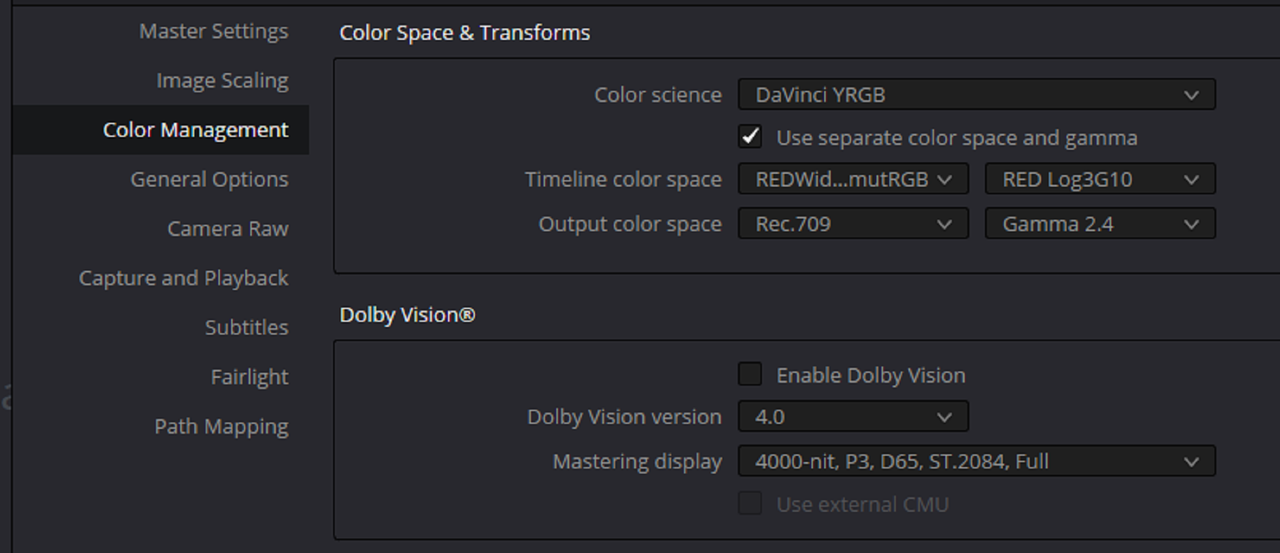1280x553 pixels.
Task: Open Fairlight settings page
Action: click(x=249, y=377)
